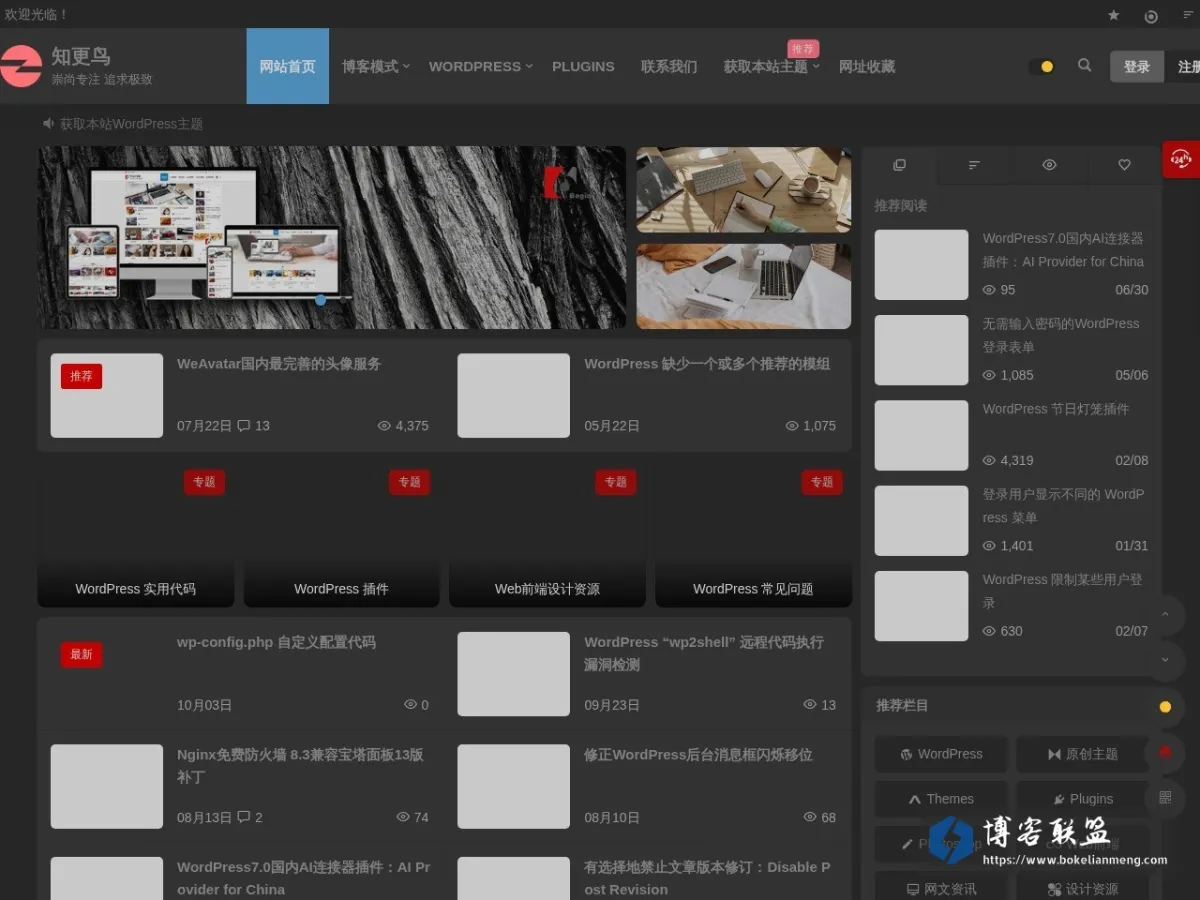Screen dimensions: 1200x900
Task: Go to 网站首页 in the navigation
Action: click(x=288, y=66)
